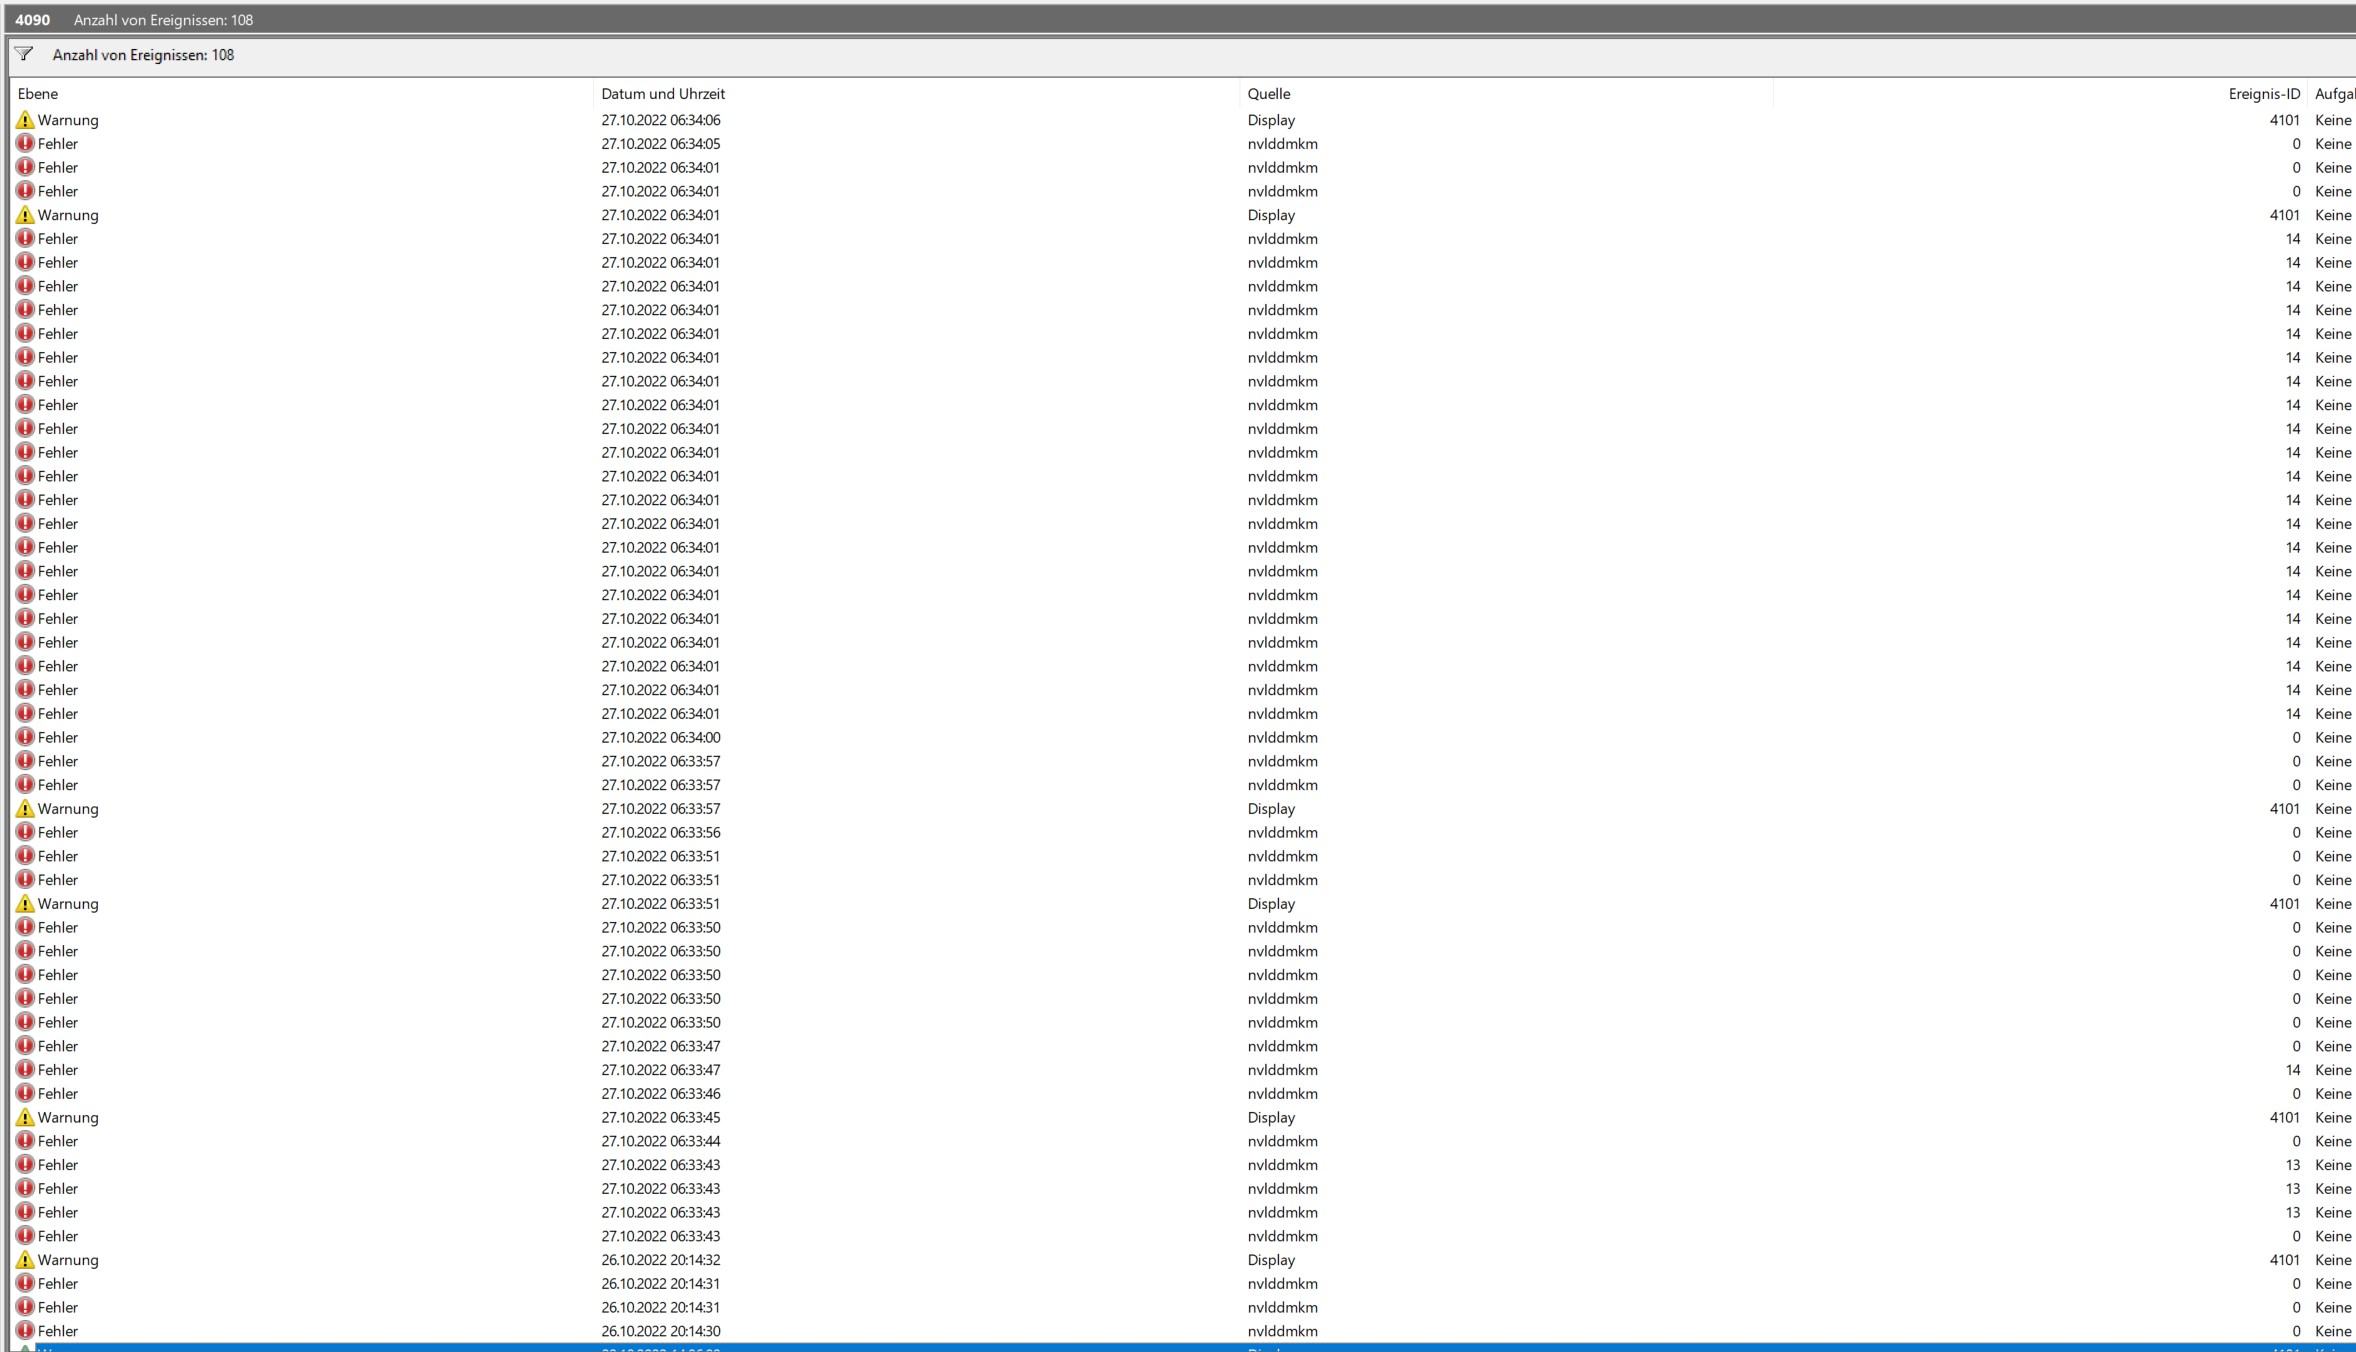Click error icon of 06:34:00 row

tap(26, 738)
